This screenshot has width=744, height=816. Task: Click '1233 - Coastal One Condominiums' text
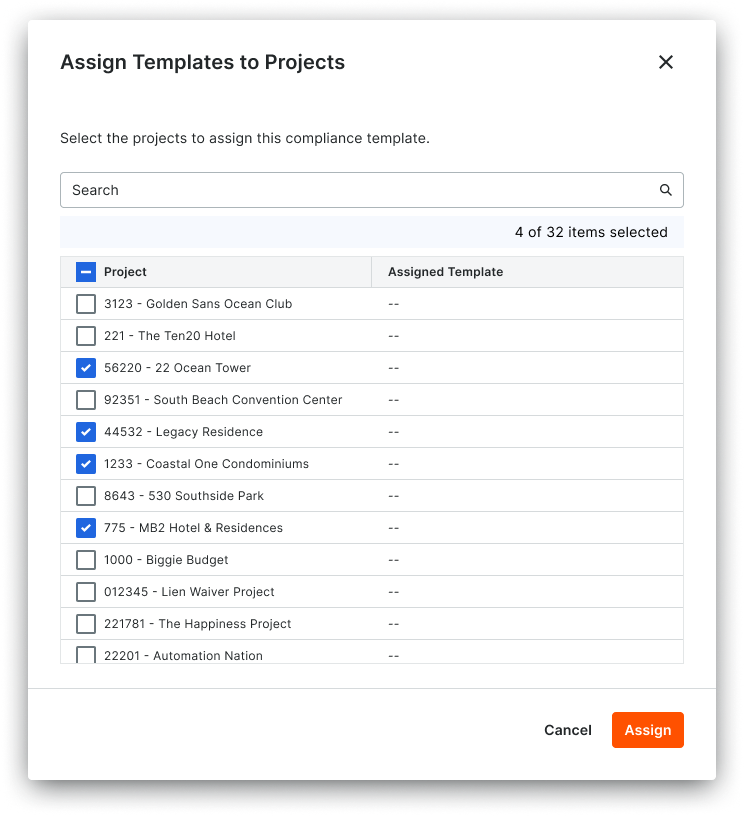pos(207,464)
